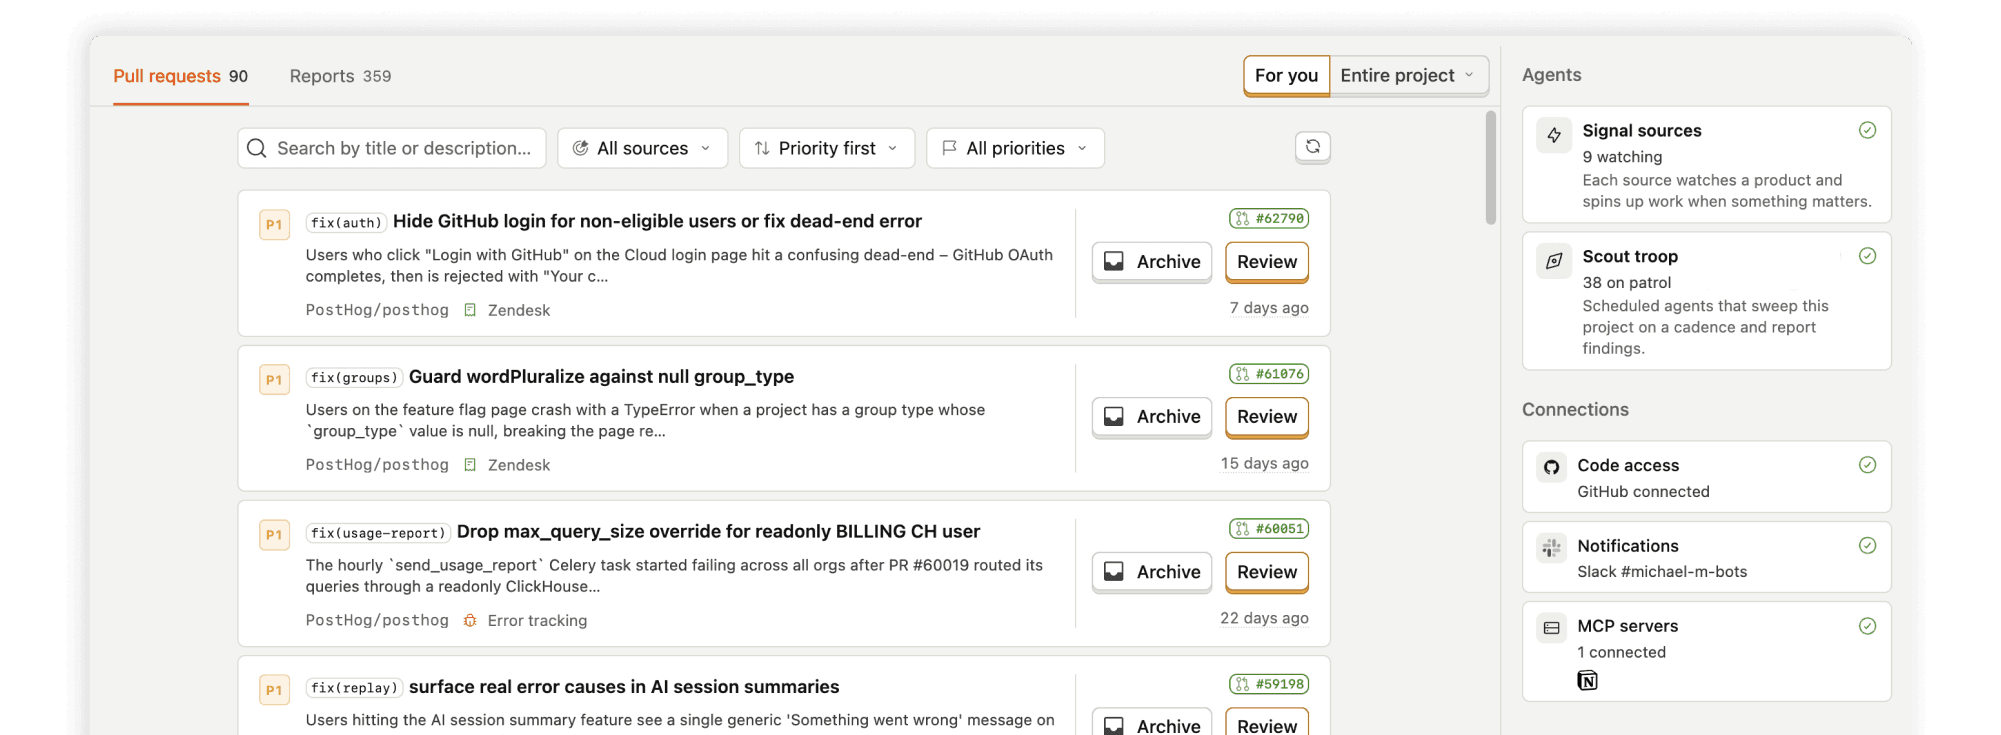
Task: Click the GitHub icon on Code access
Action: [x=1551, y=466]
